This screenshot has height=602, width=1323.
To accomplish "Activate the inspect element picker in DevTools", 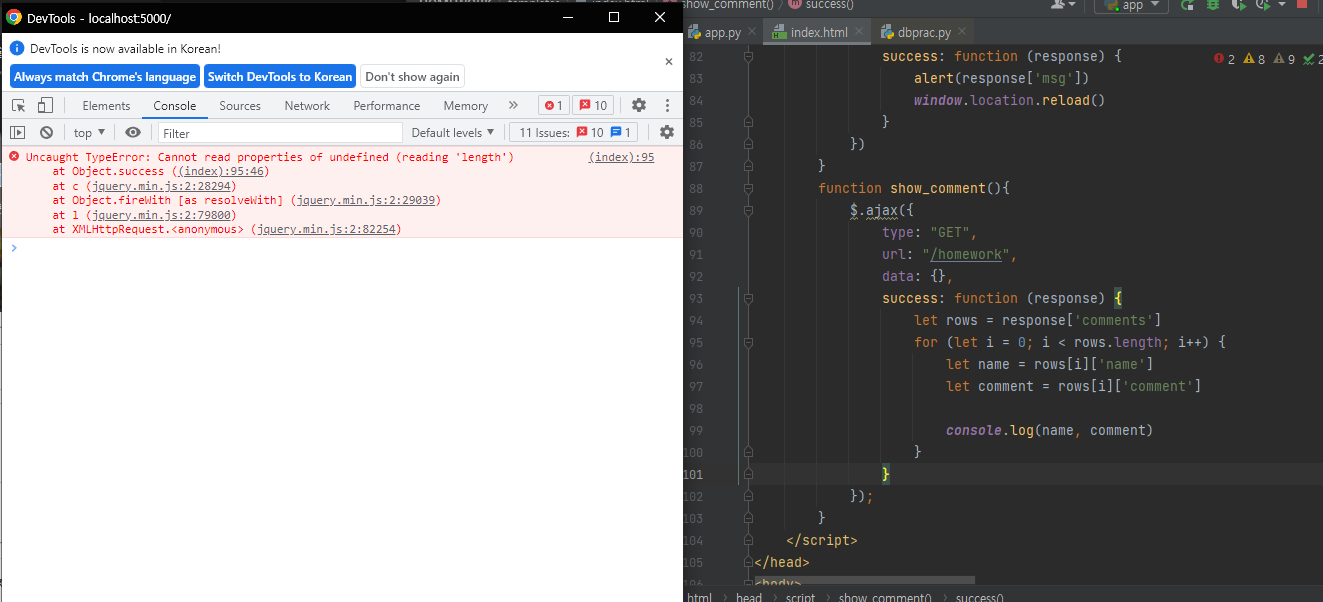I will 18,105.
